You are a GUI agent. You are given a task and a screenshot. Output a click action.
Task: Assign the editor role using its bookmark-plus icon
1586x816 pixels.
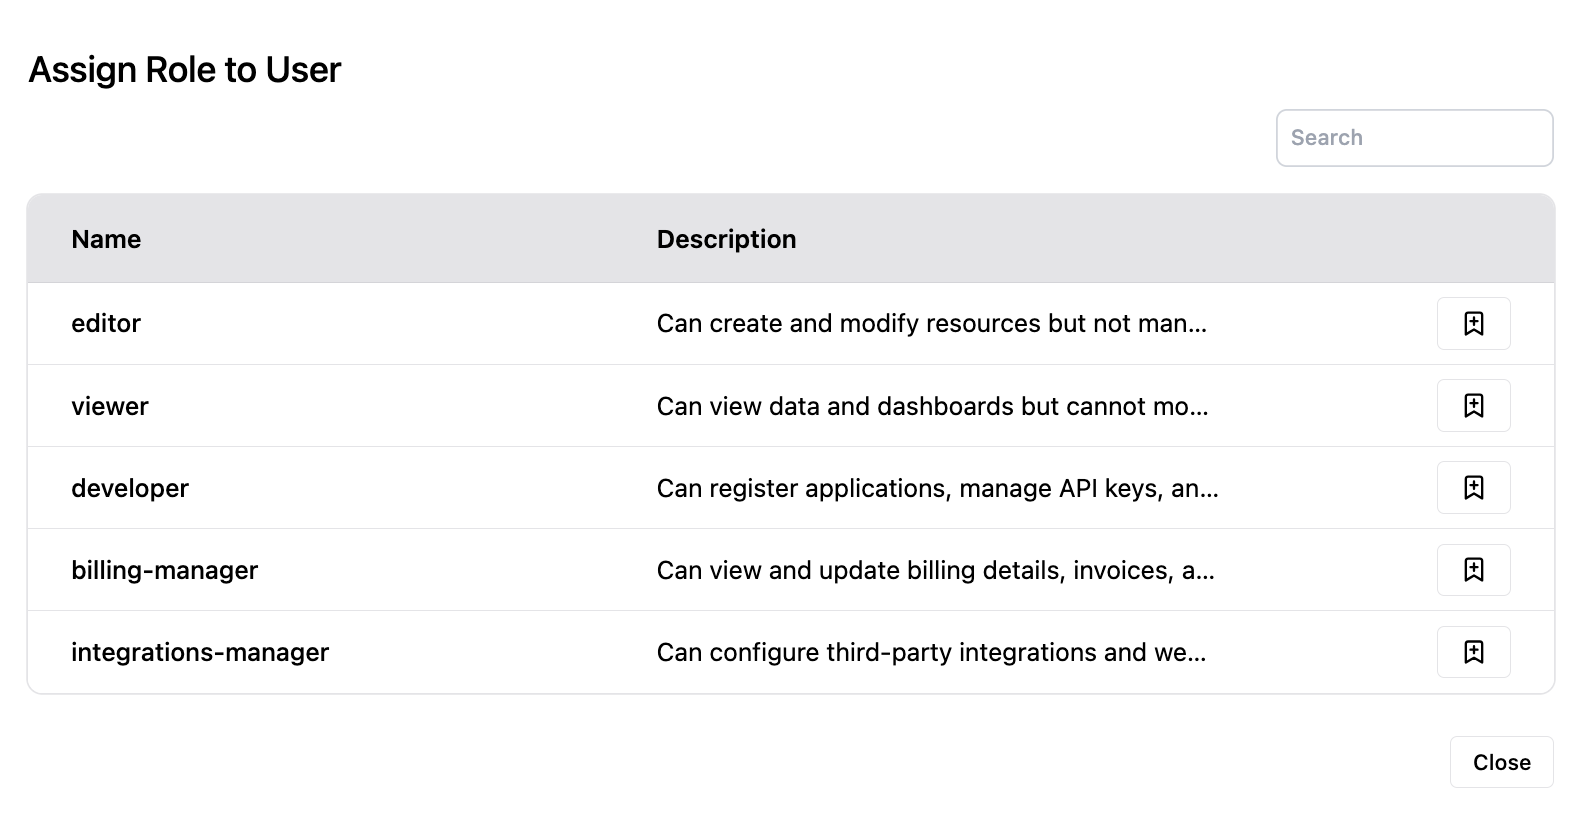(1474, 323)
